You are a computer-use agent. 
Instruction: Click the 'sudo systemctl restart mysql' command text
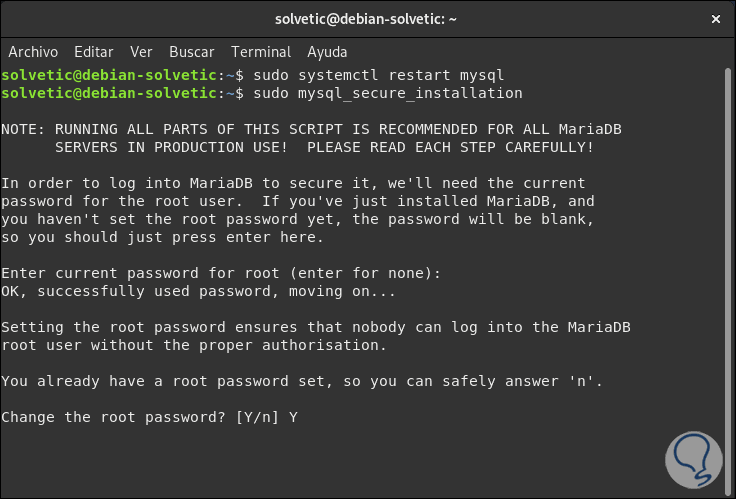tap(378, 75)
